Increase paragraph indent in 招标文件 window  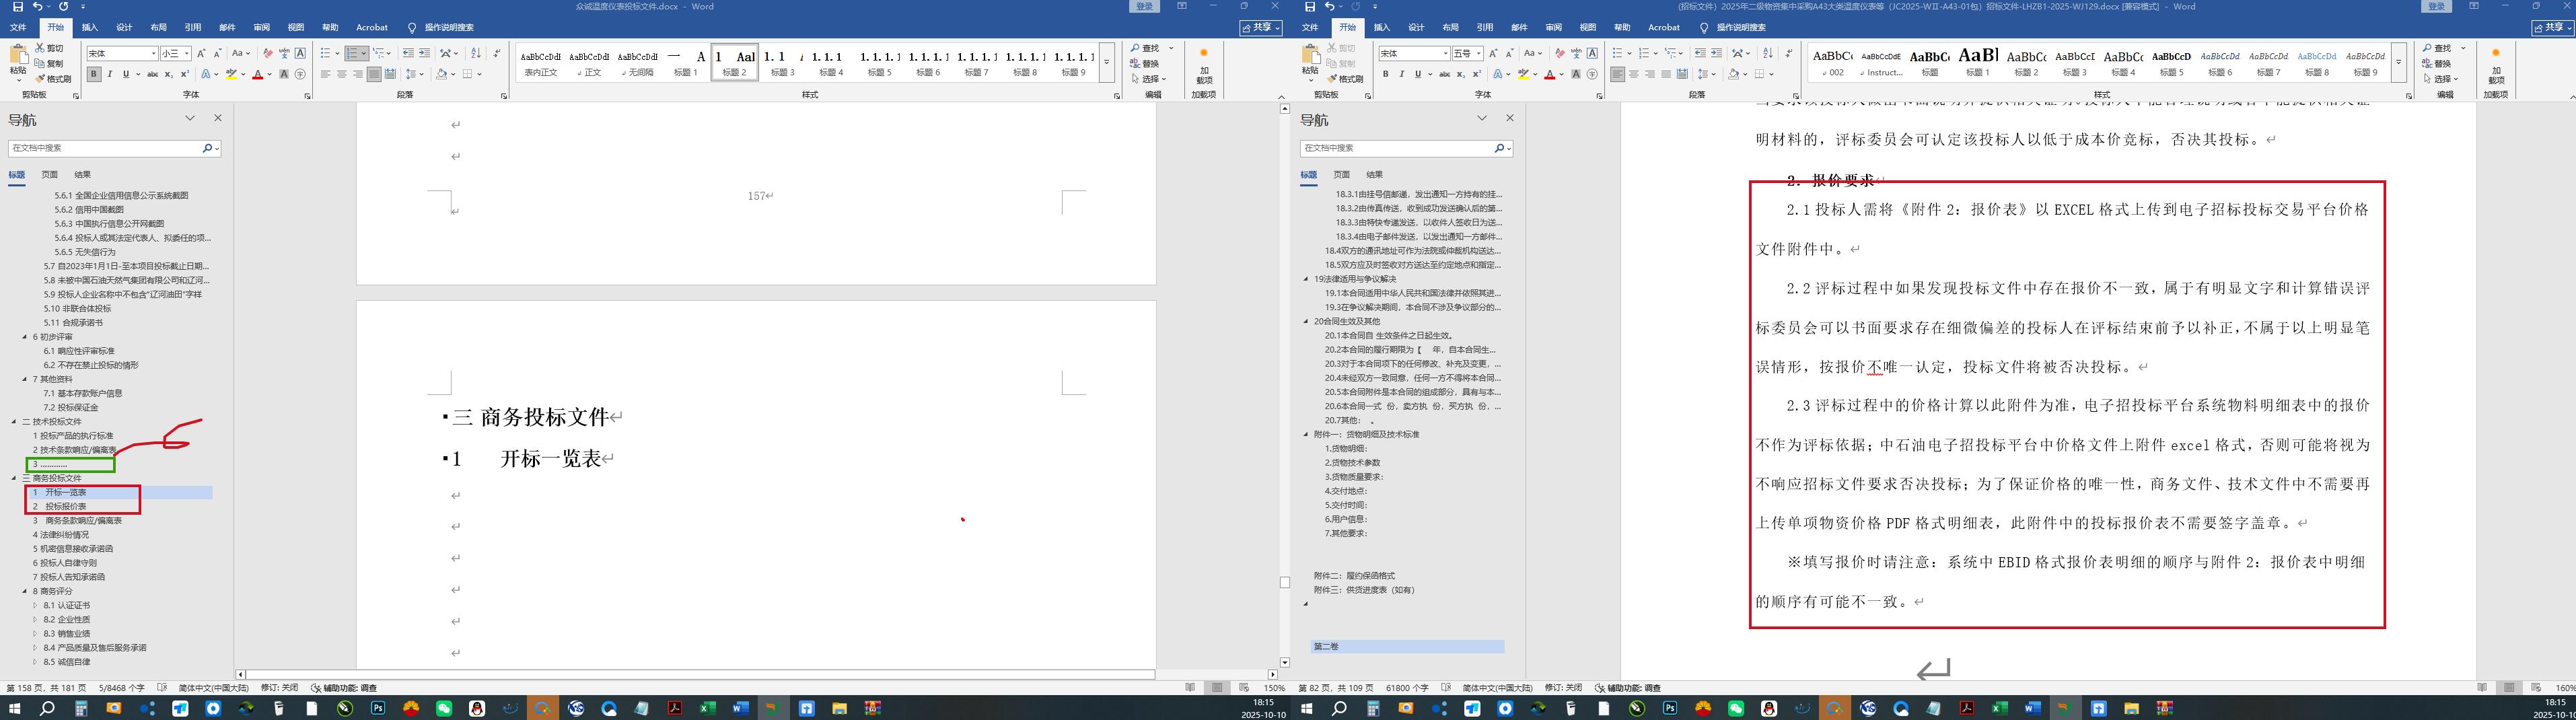[x=1716, y=53]
